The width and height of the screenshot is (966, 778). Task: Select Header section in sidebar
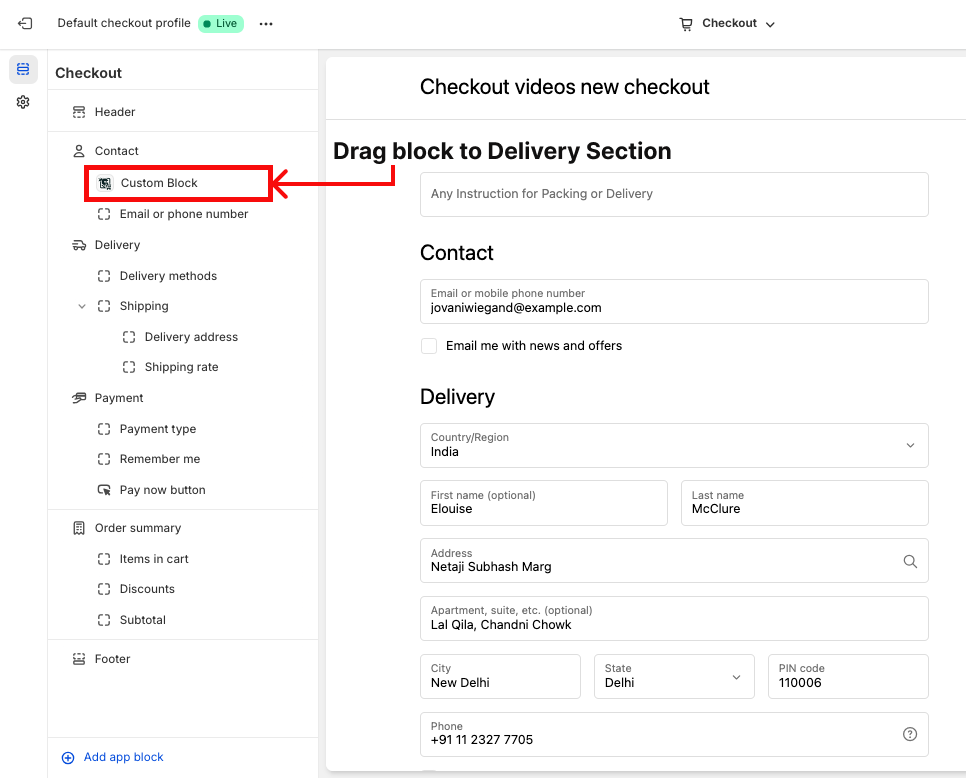click(115, 112)
